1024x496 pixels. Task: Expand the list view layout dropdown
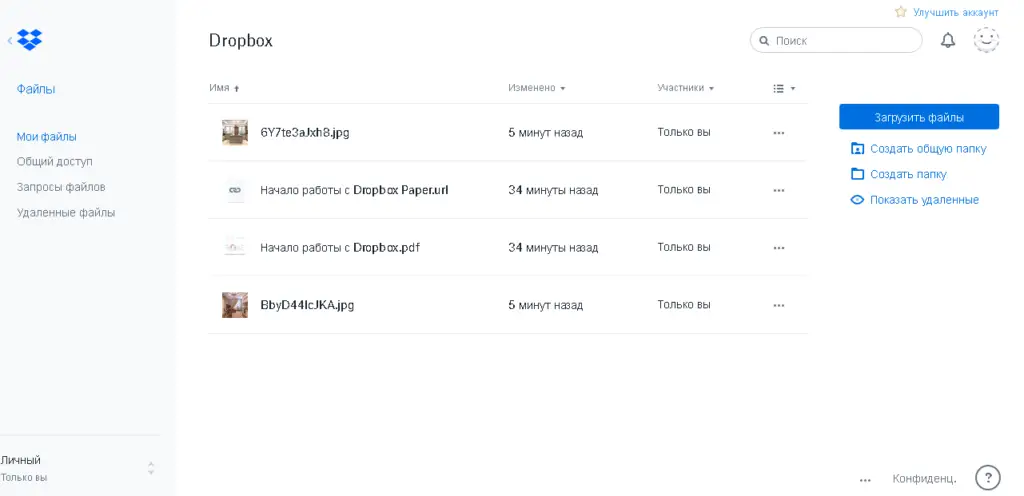[784, 88]
